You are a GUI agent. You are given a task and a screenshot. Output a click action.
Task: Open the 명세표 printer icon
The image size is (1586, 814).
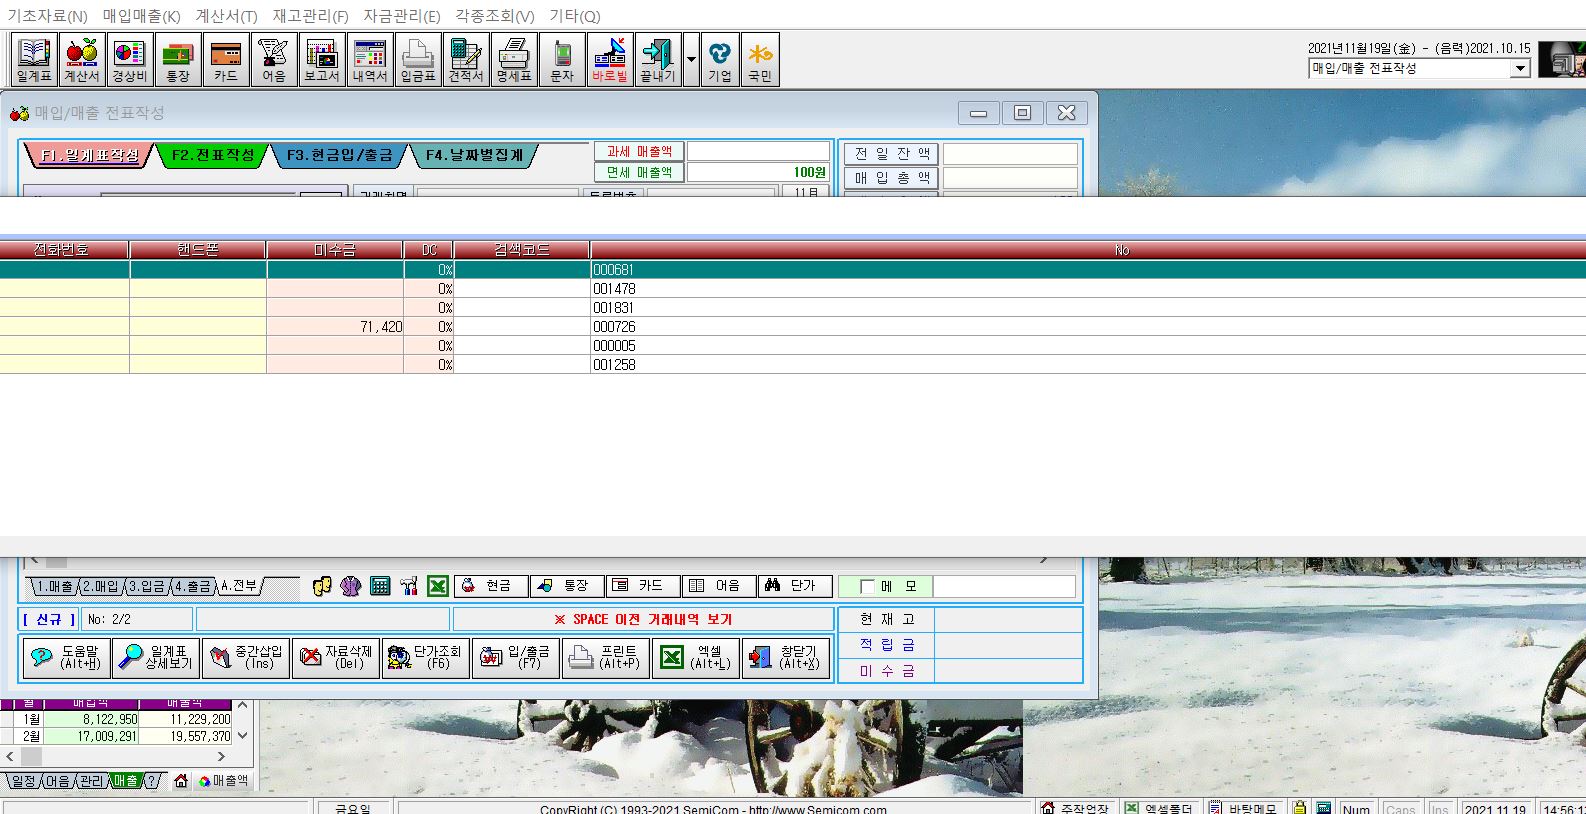(x=514, y=60)
